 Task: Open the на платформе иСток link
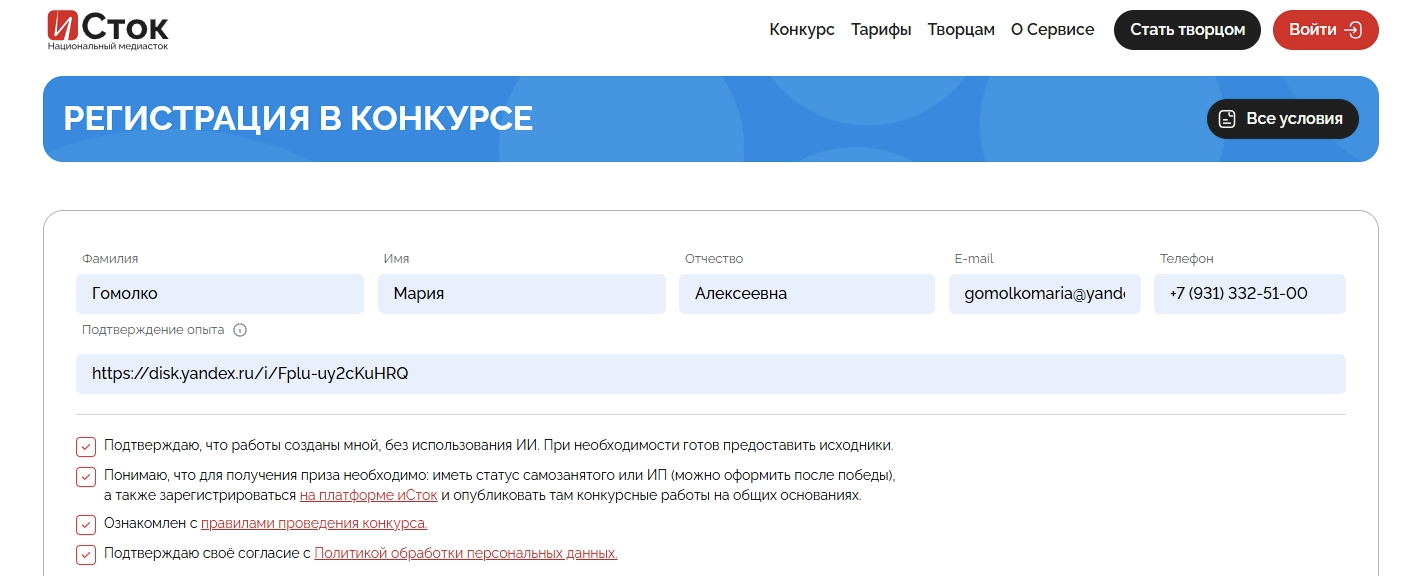coord(368,496)
